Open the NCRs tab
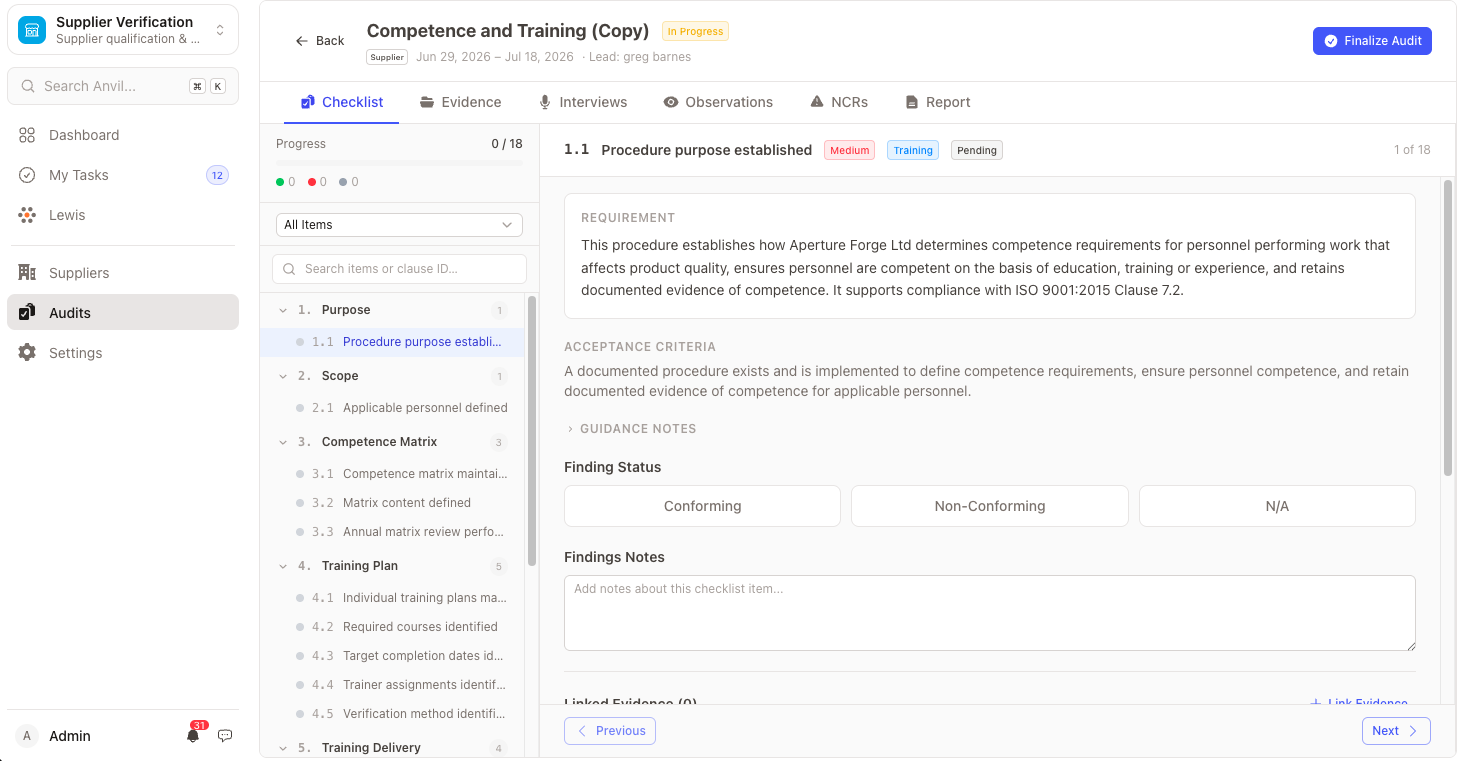 click(838, 102)
